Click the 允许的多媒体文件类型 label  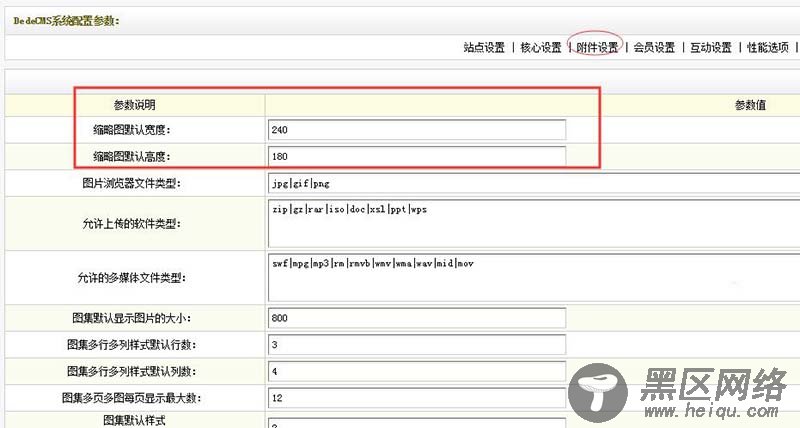(132, 278)
